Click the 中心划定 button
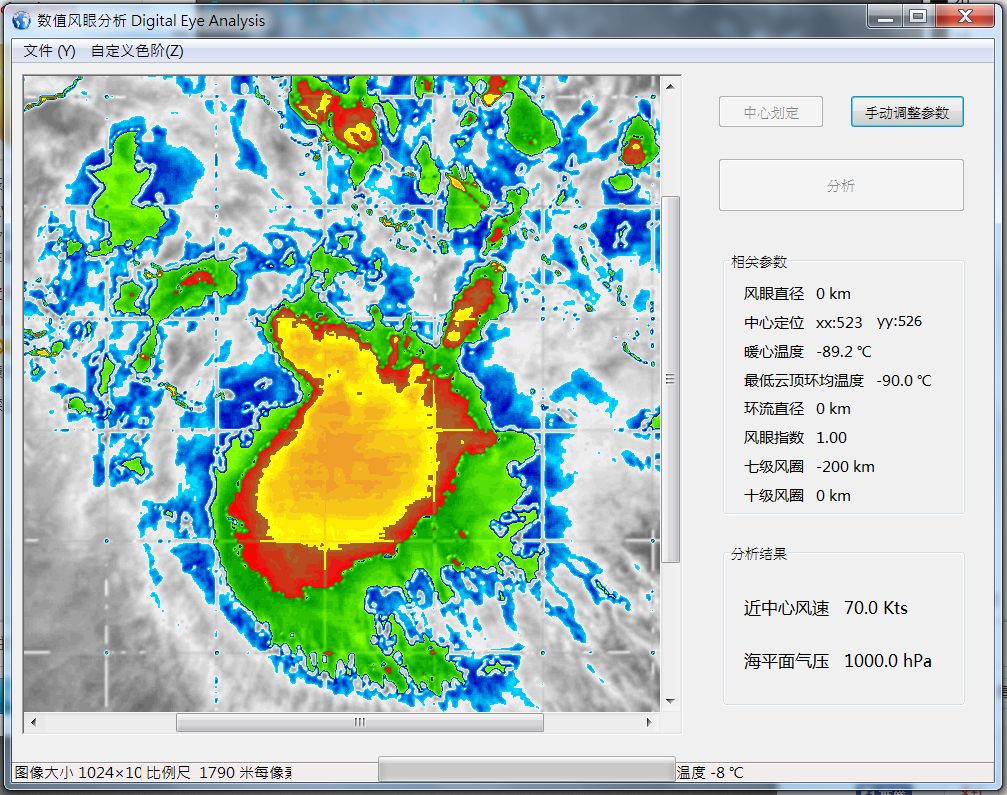Image resolution: width=1007 pixels, height=795 pixels. tap(771, 113)
